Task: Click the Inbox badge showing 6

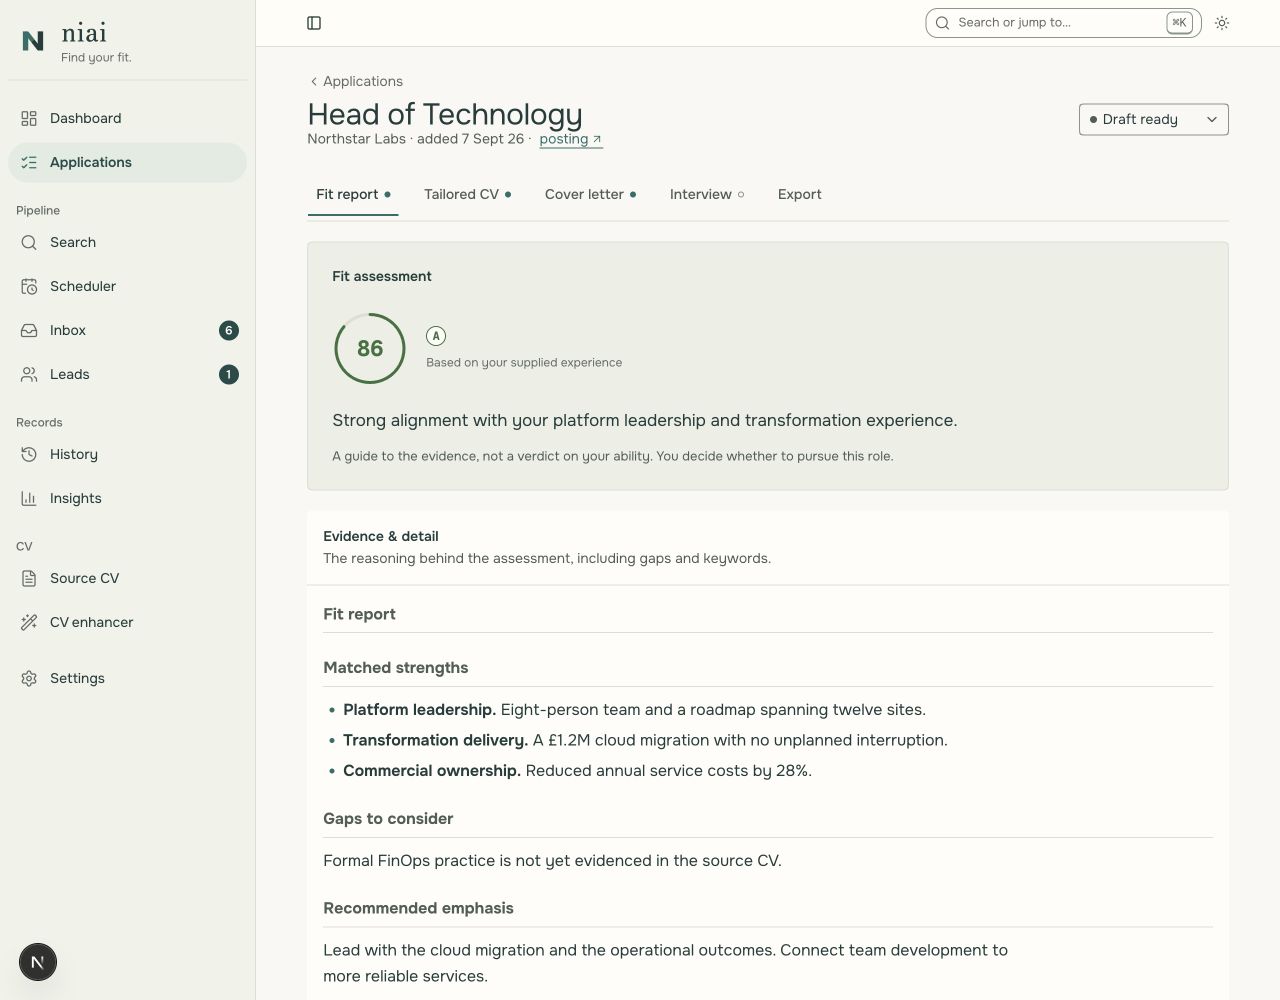Action: (x=229, y=330)
